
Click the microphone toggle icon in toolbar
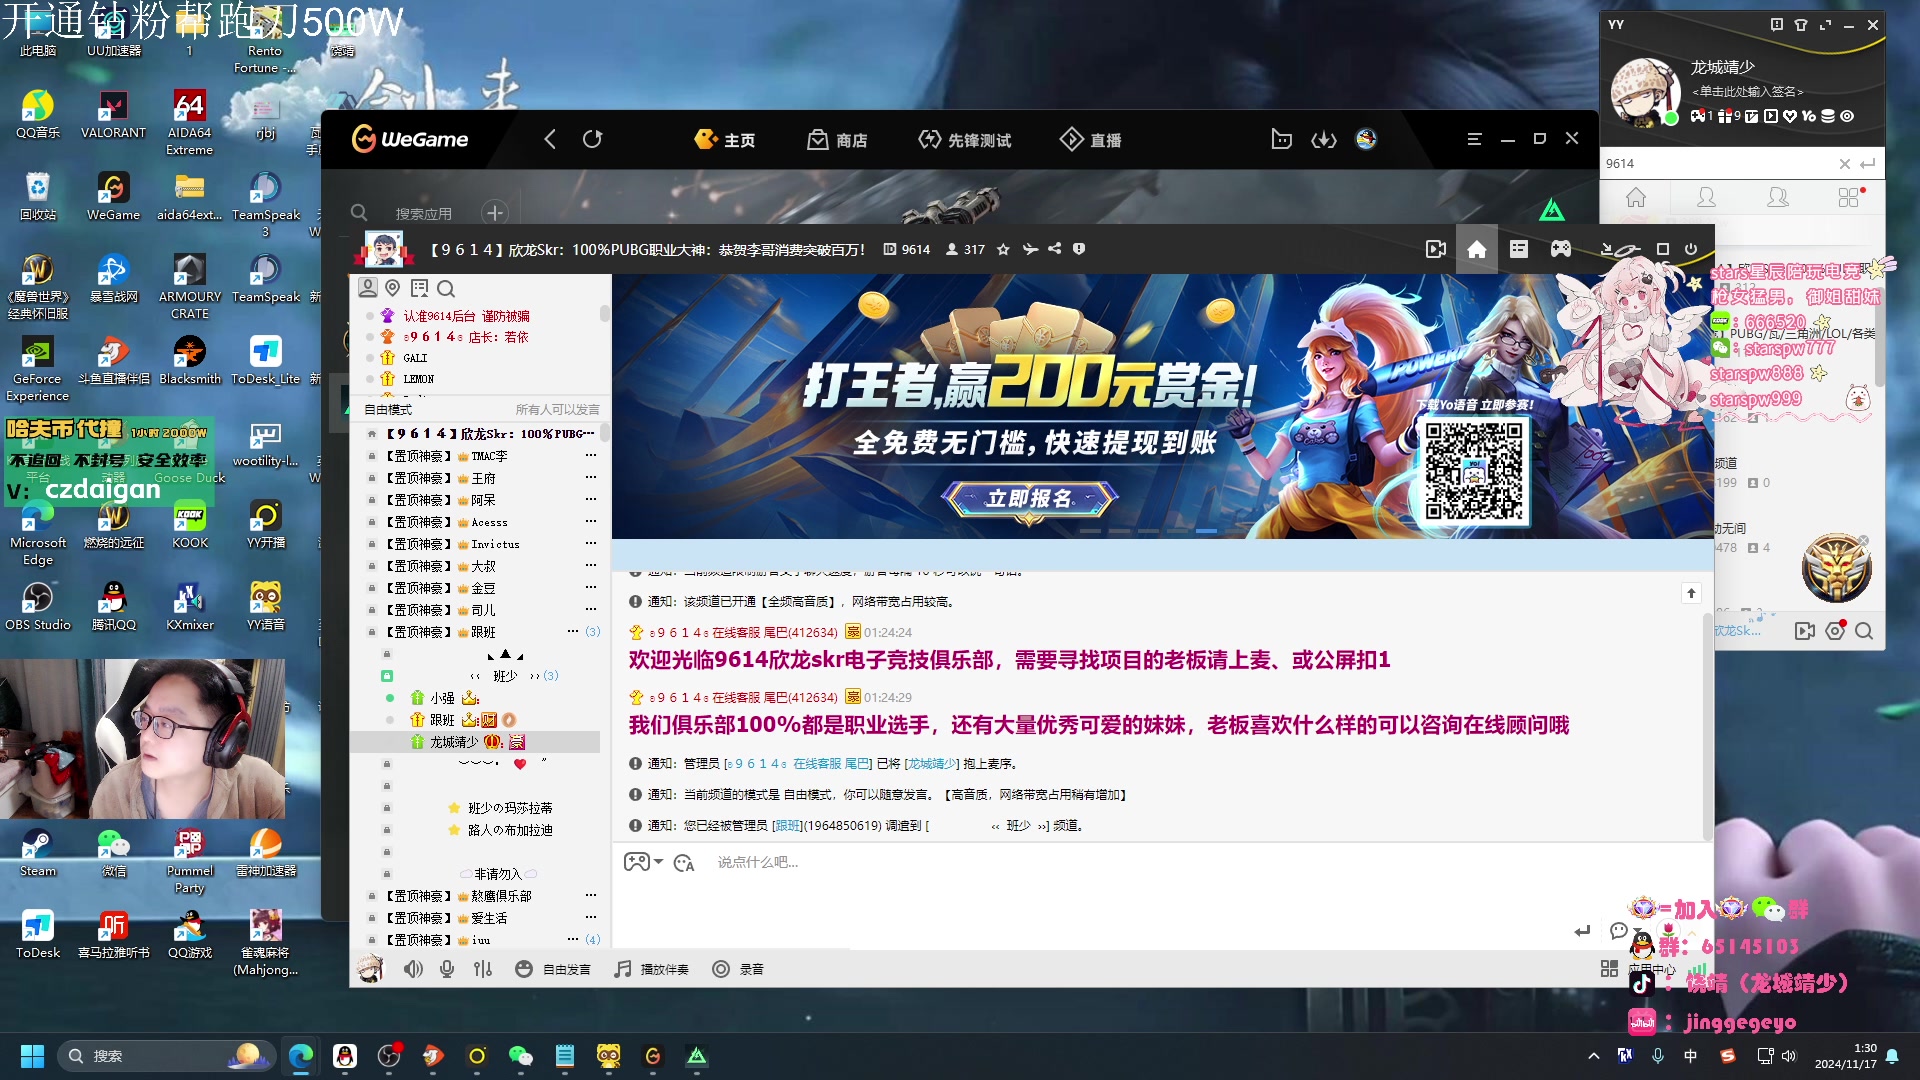[446, 969]
